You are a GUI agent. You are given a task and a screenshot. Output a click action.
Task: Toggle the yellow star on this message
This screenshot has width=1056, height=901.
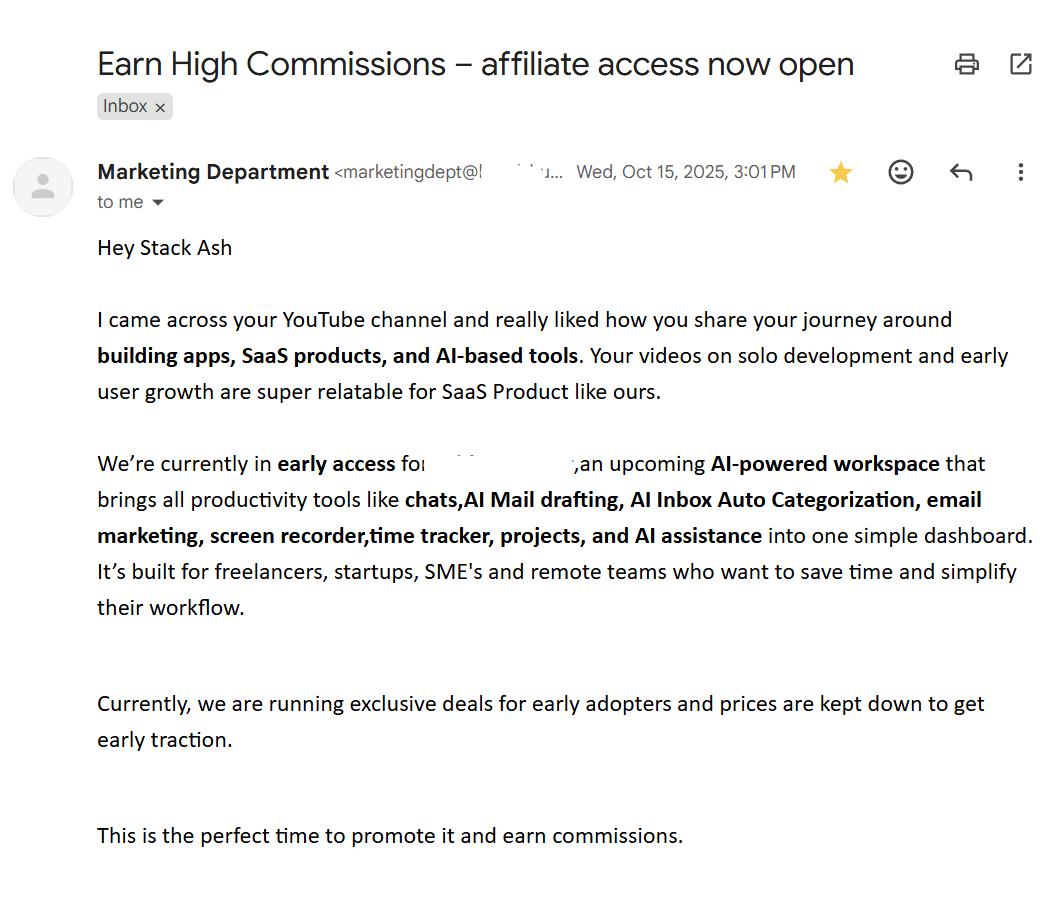click(x=841, y=173)
